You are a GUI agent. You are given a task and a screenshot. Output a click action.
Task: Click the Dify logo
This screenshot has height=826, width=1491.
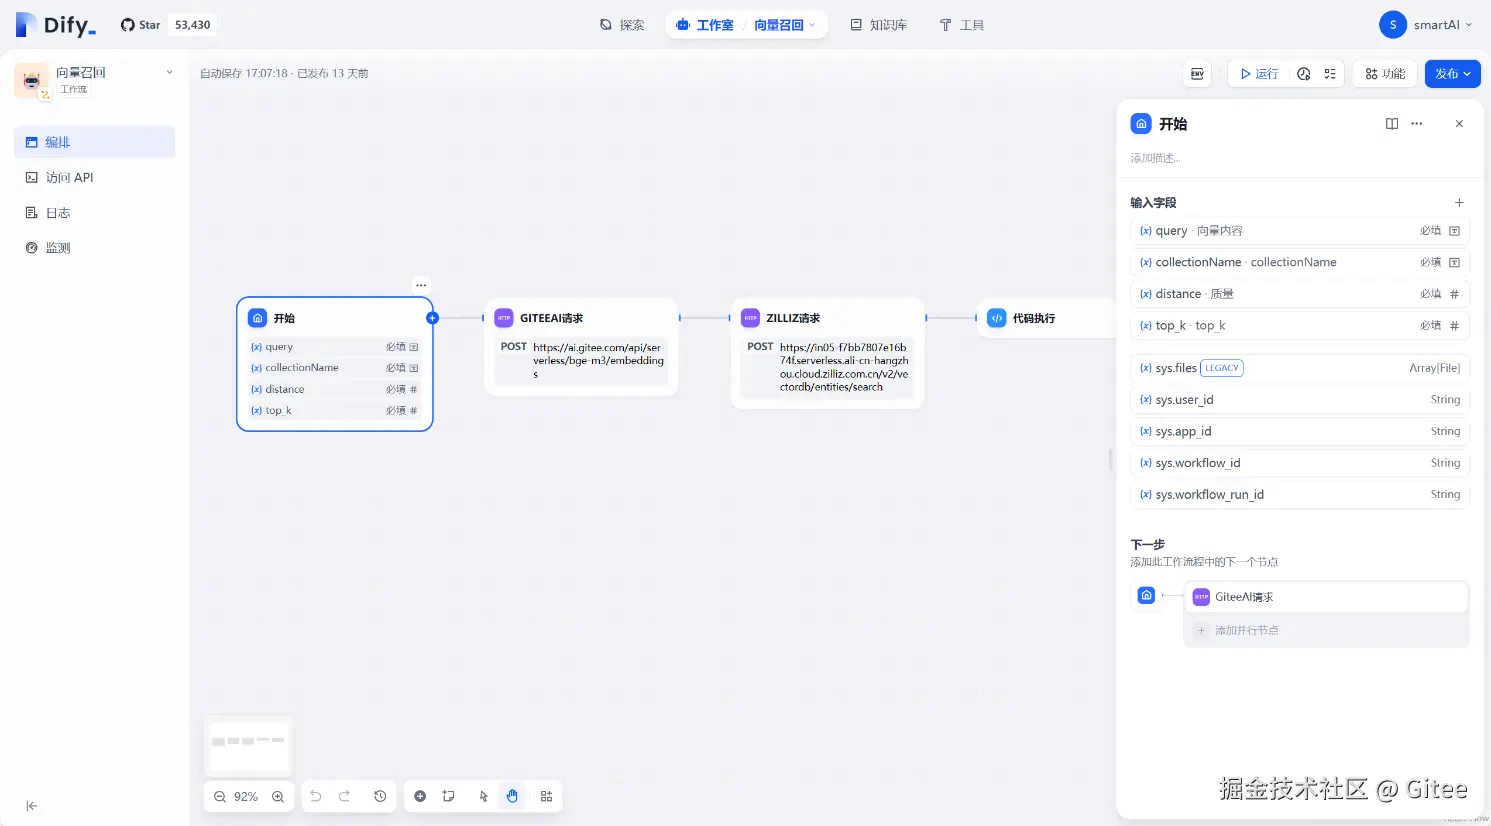click(56, 25)
